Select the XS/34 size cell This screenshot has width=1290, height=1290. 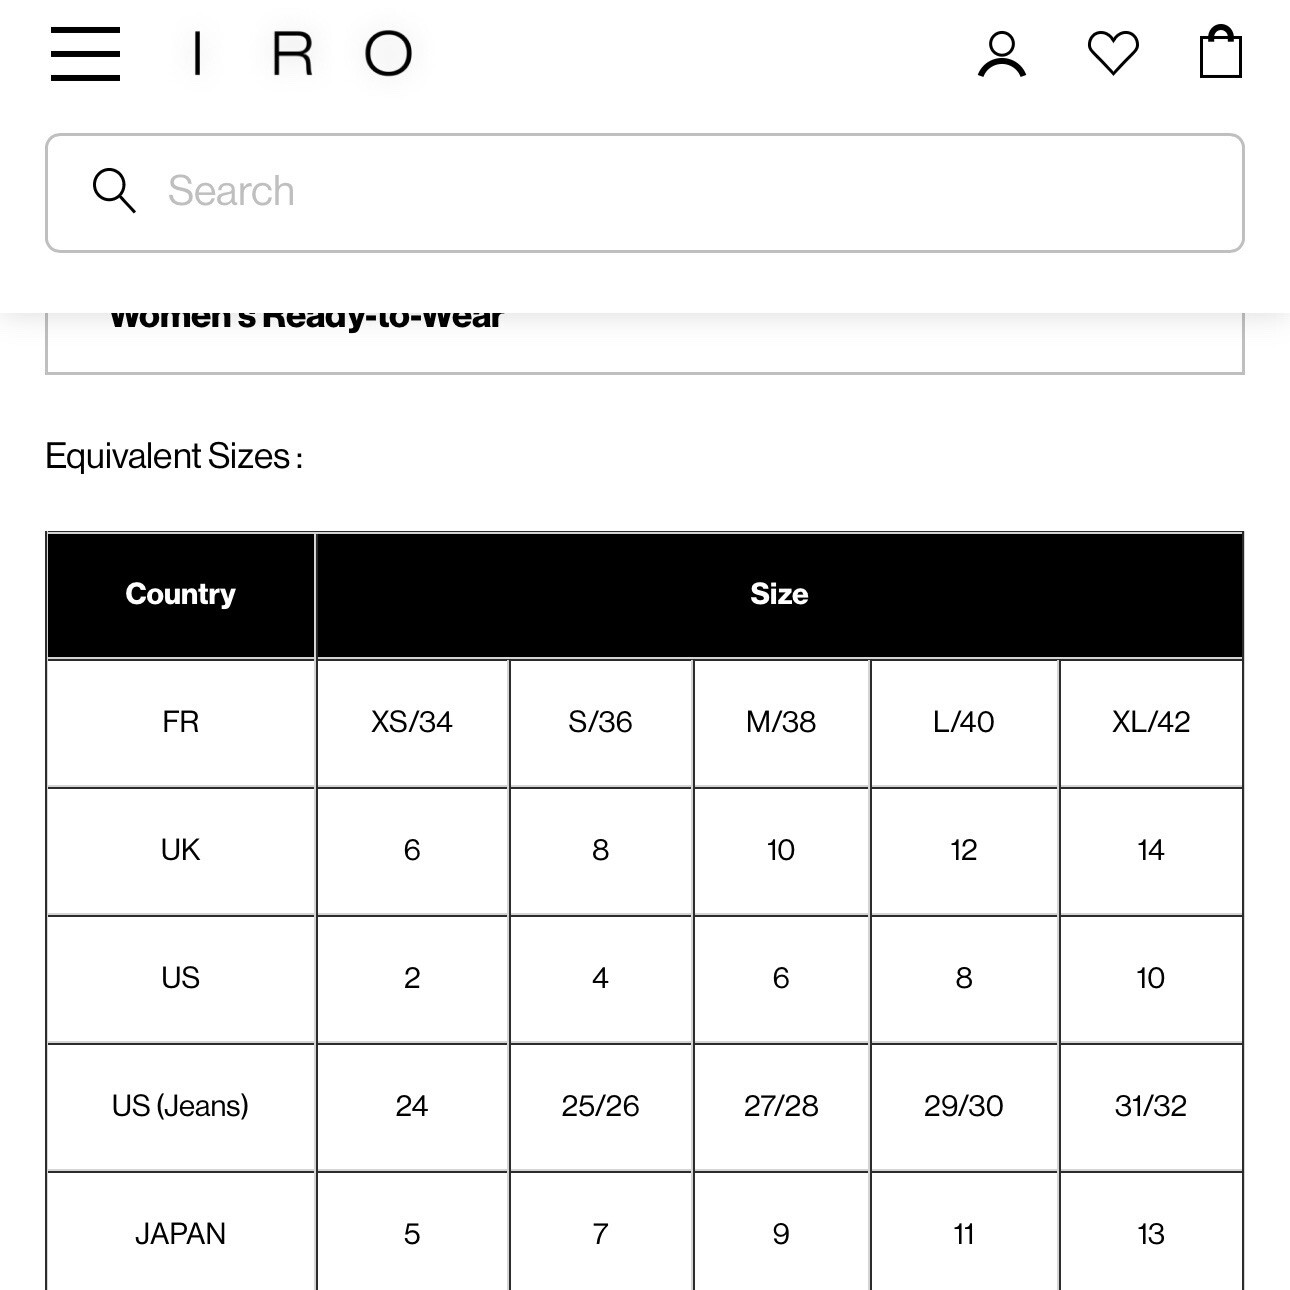[x=412, y=723]
